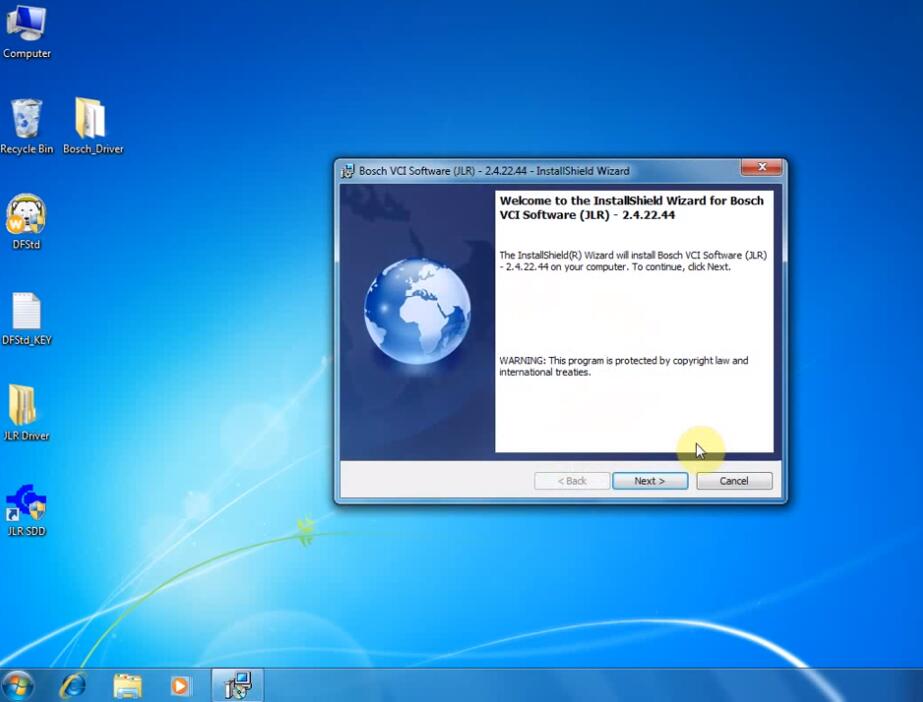Close the InstallShield Wizard window
Image resolution: width=923 pixels, height=702 pixels.
(761, 167)
